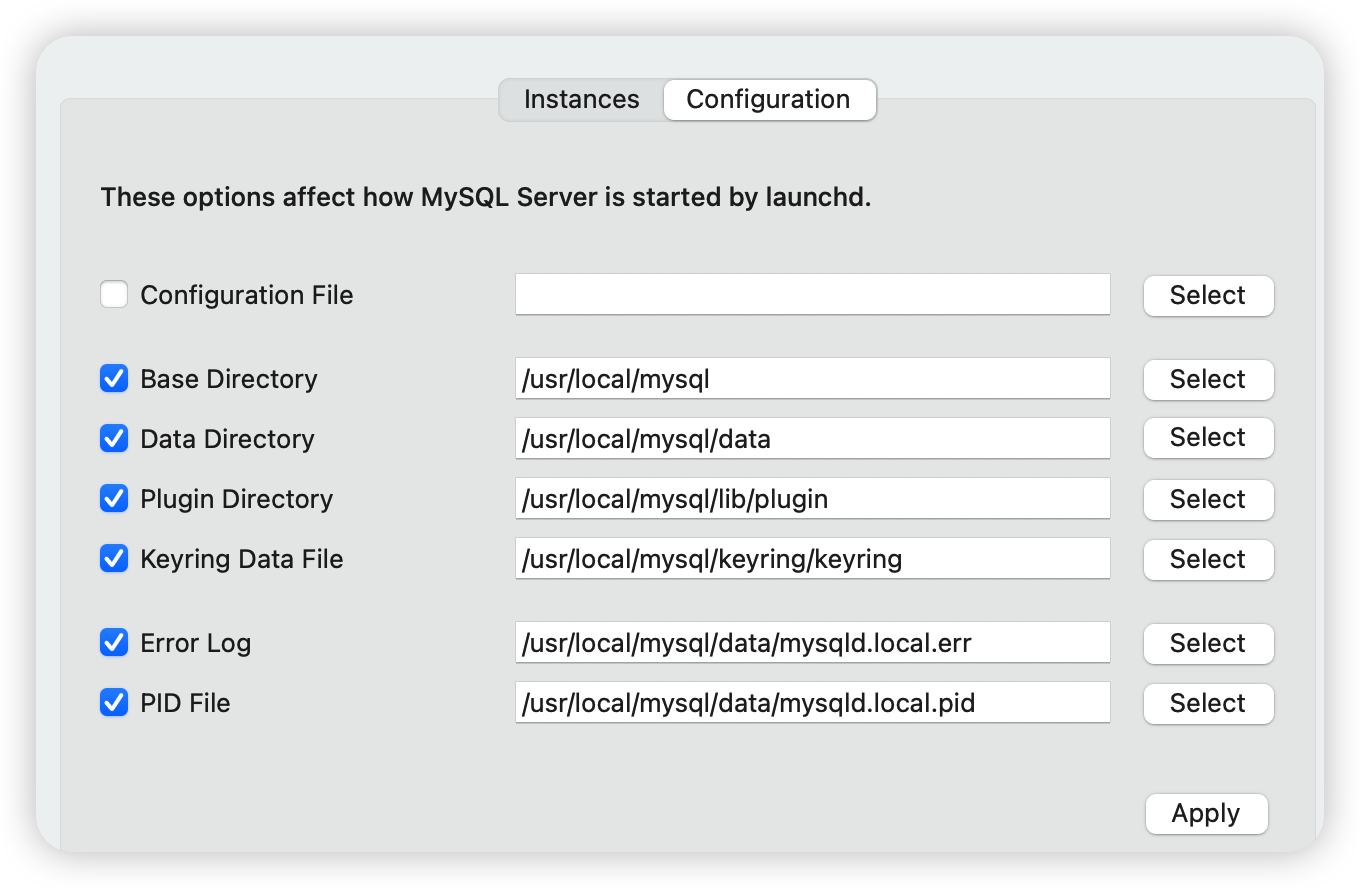The width and height of the screenshot is (1360, 888).
Task: Switch to the Instances tab
Action: 581,100
